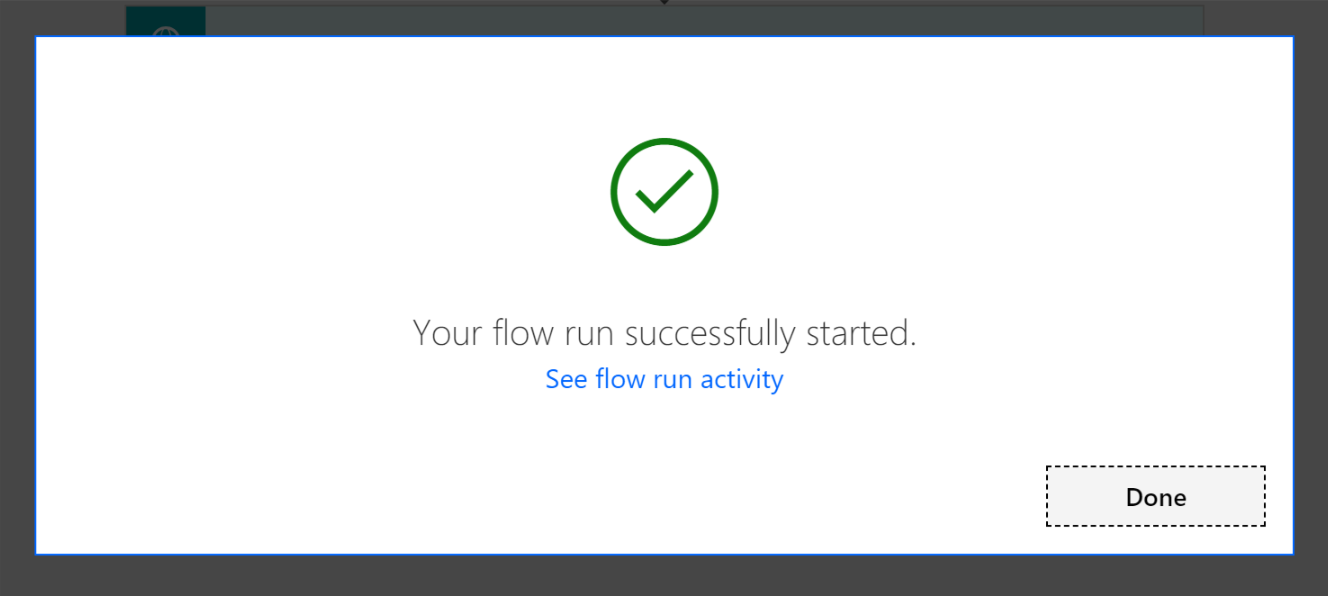Click the dark overlay right of the dialog

point(1311,300)
